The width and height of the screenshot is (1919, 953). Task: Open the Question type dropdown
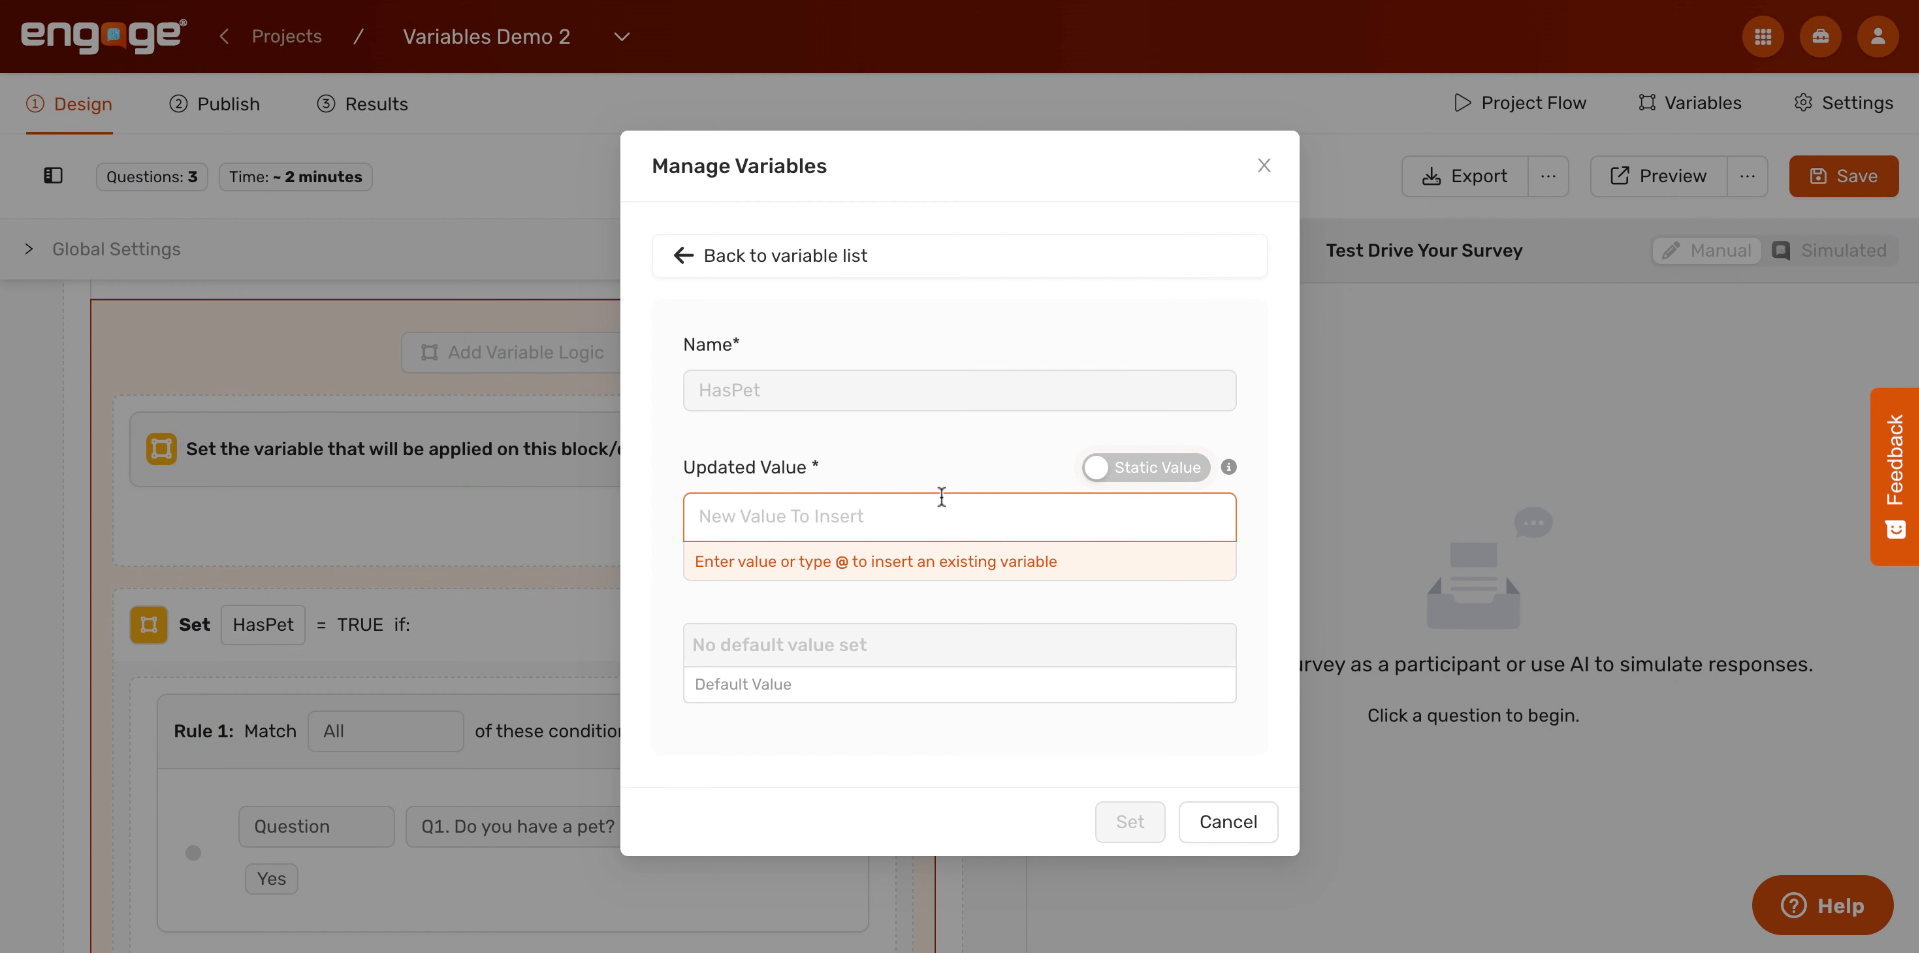click(x=316, y=827)
